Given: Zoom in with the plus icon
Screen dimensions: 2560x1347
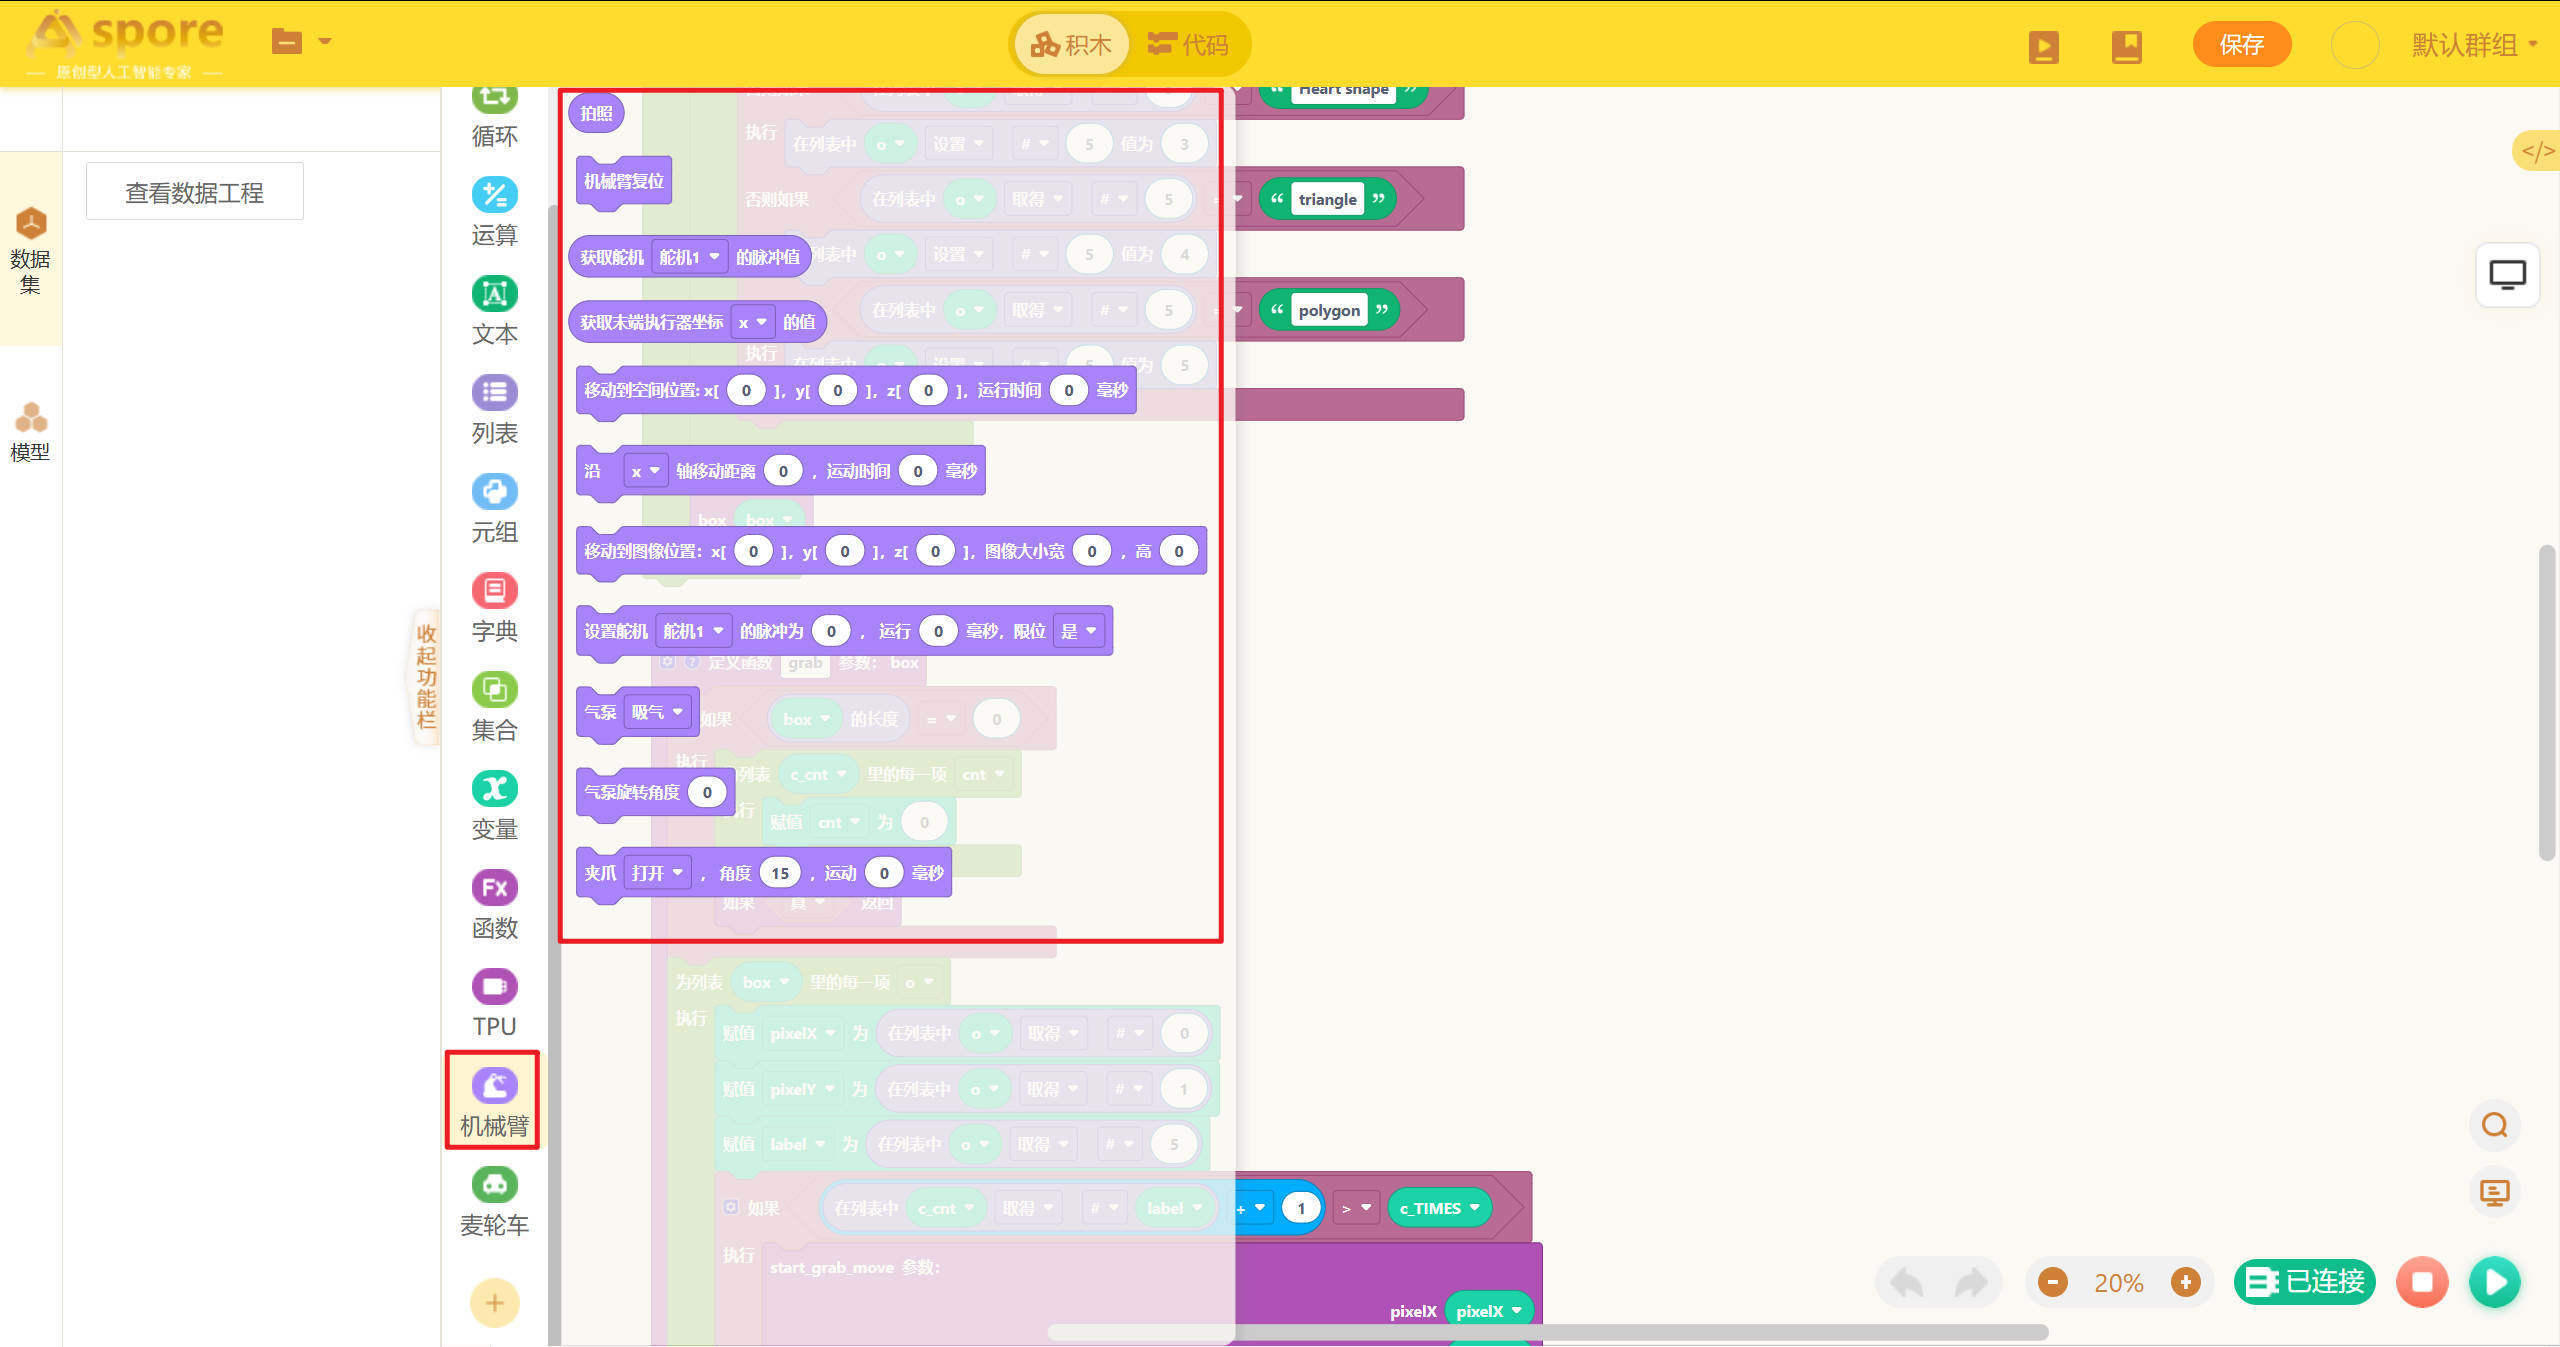Looking at the screenshot, I should point(2185,1281).
